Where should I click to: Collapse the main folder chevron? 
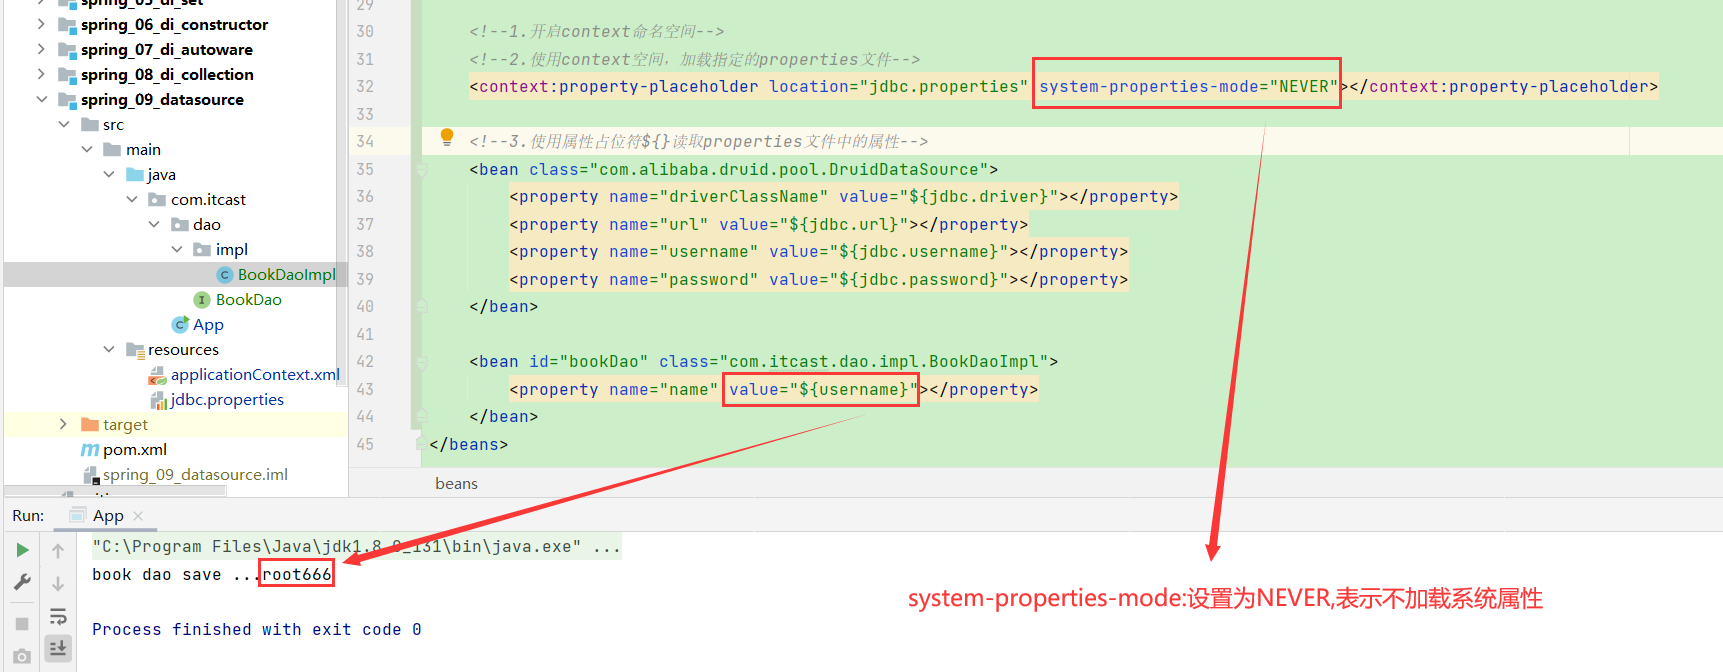click(x=87, y=149)
